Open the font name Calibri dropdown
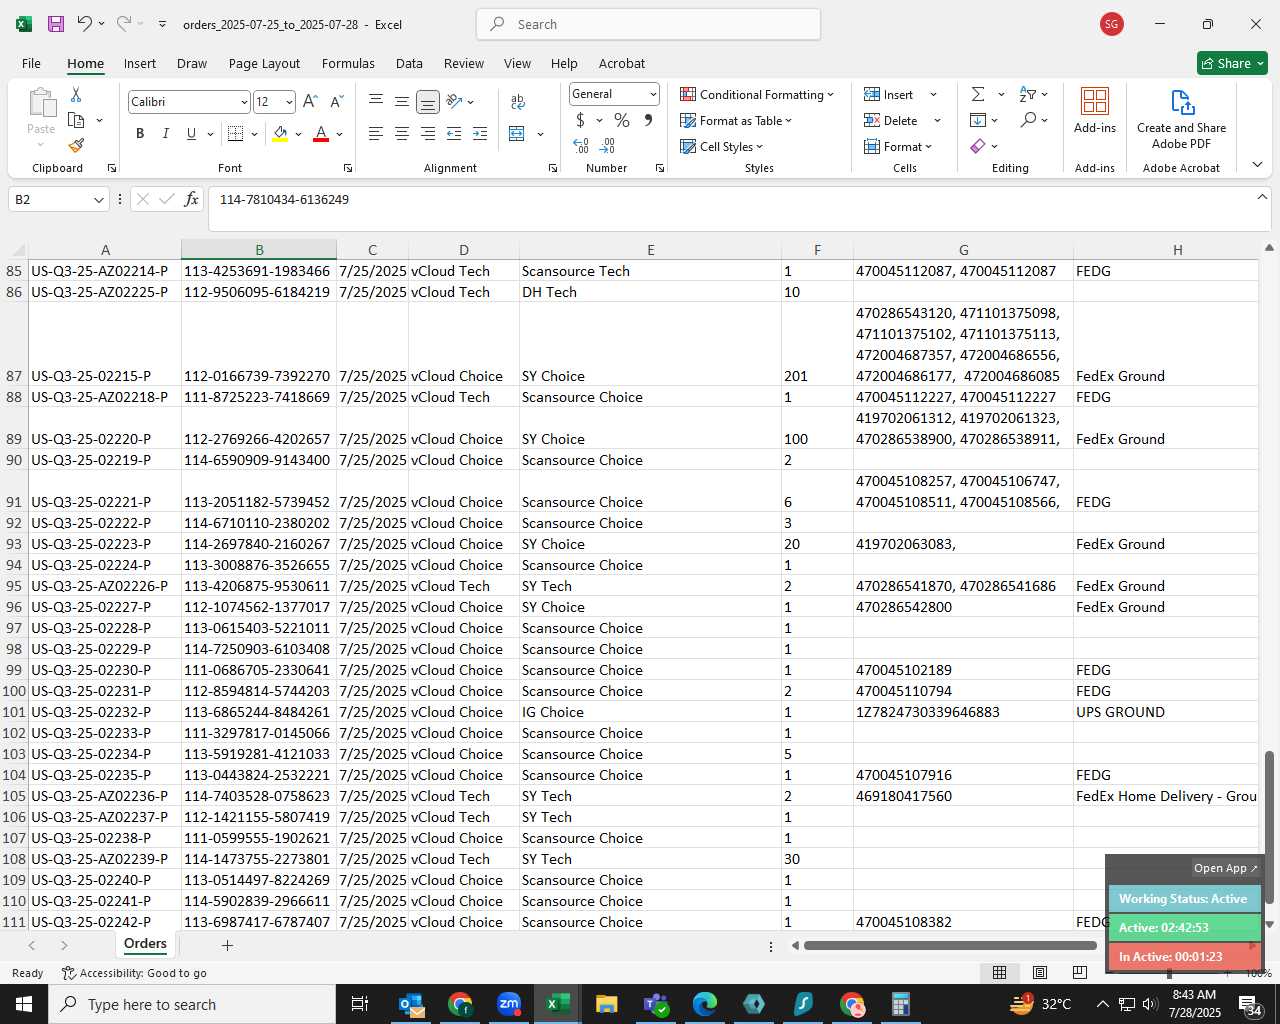 tap(243, 102)
